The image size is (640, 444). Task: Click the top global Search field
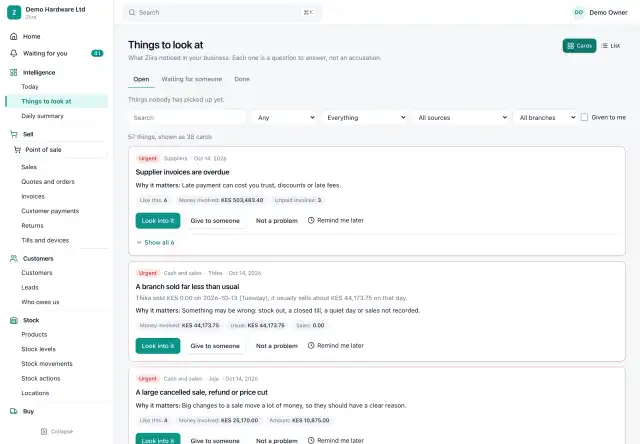(222, 13)
